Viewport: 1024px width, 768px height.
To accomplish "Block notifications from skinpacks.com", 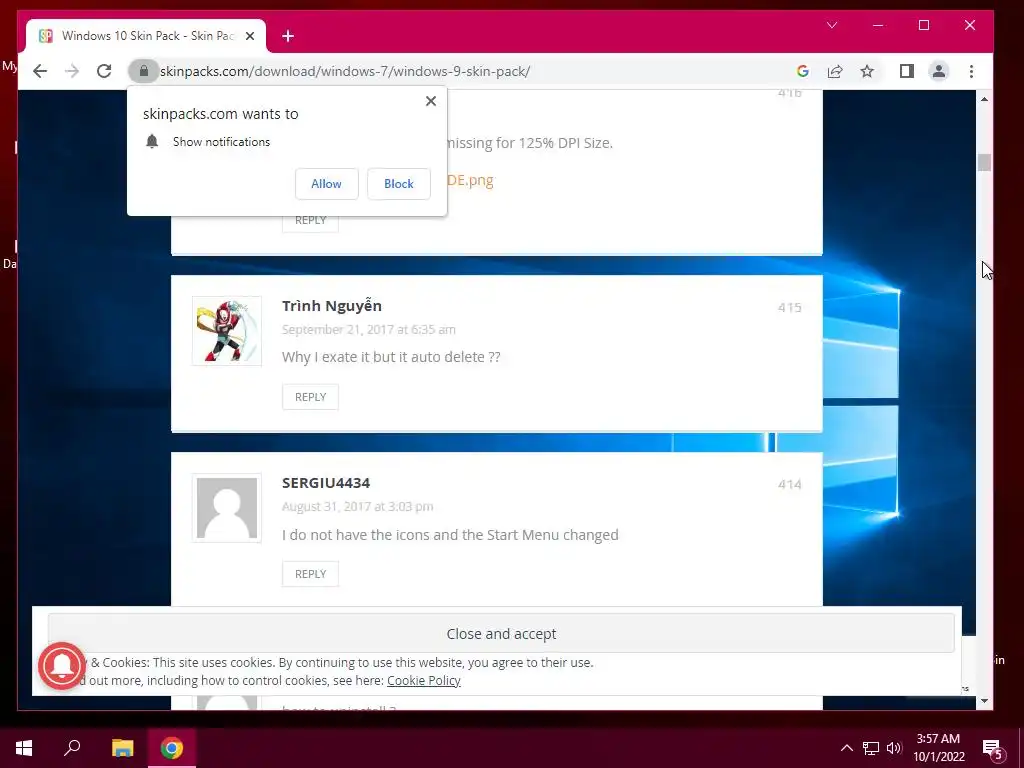I will point(398,184).
